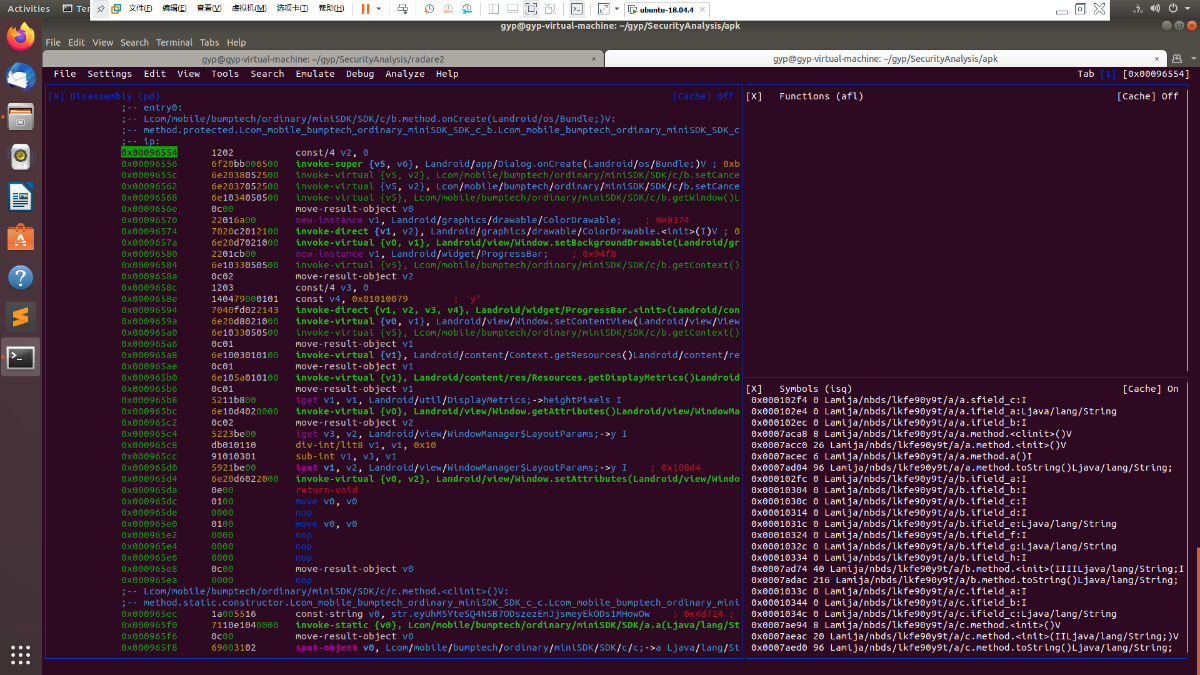
Task: Open the power system menu icon
Action: (1181, 8)
